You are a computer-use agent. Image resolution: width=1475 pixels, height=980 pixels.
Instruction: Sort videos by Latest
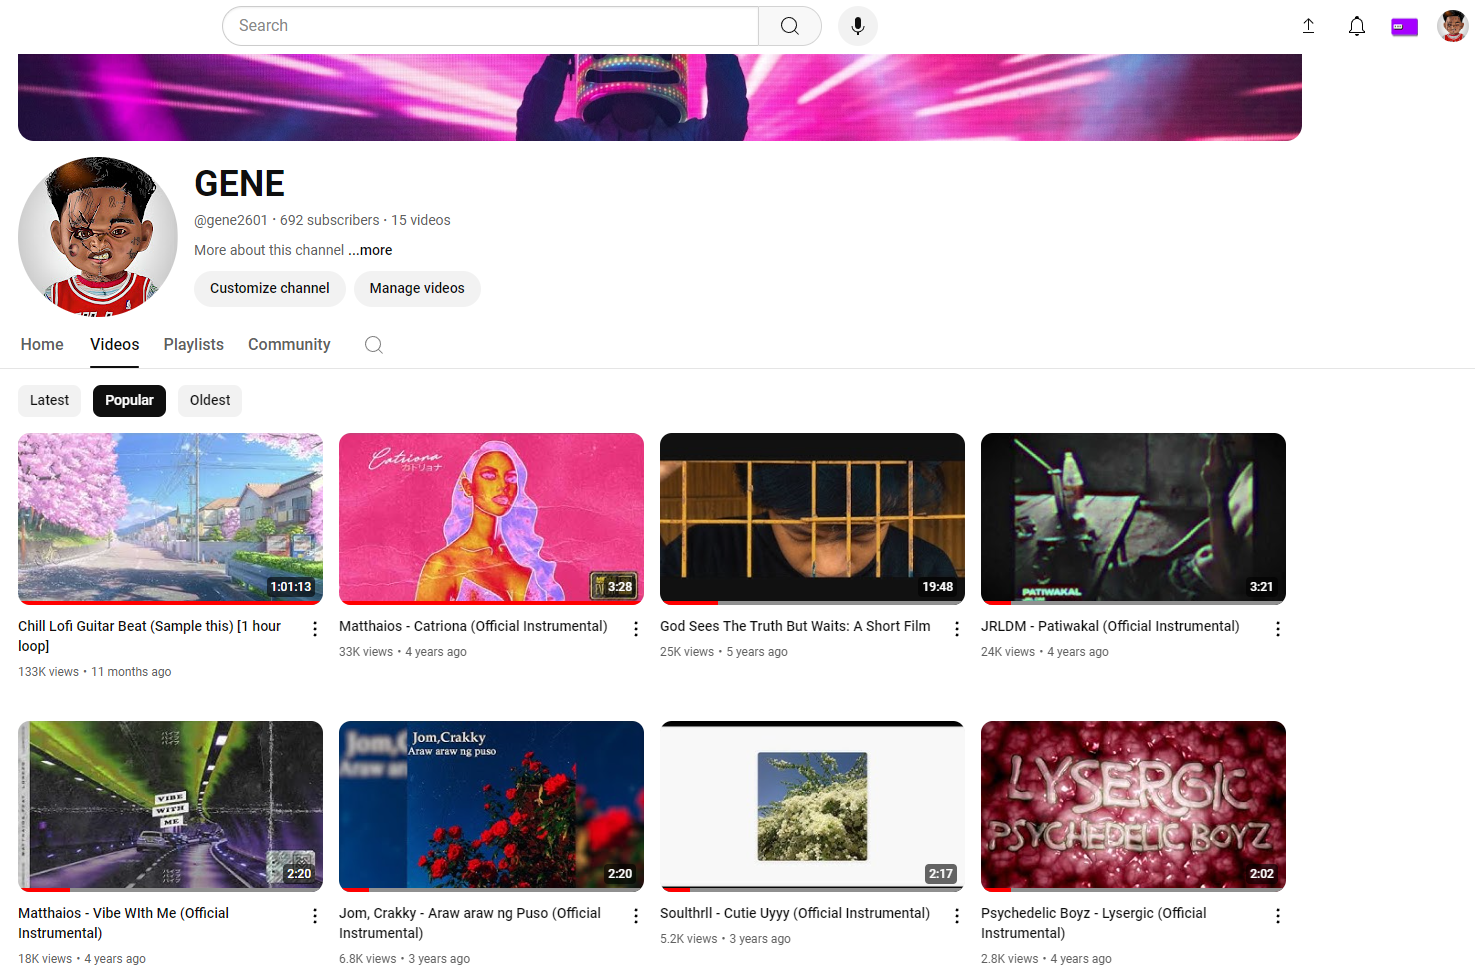pos(50,401)
